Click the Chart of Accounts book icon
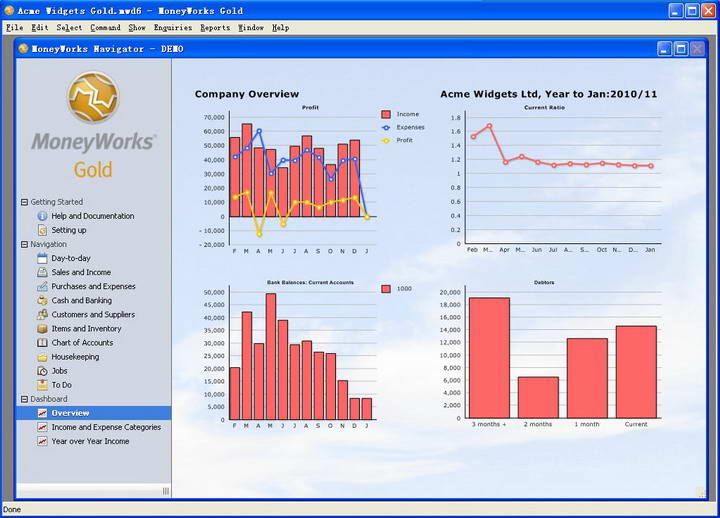This screenshot has width=720, height=518. (42, 343)
